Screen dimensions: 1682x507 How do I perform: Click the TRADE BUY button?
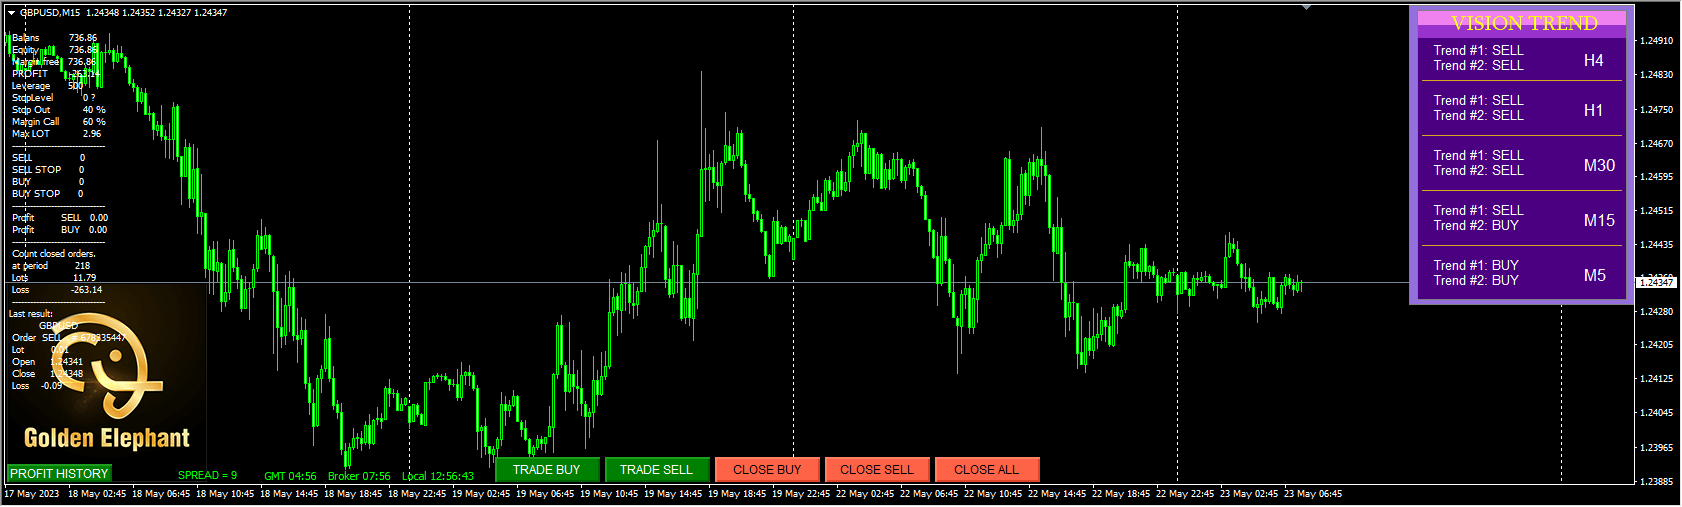pyautogui.click(x=546, y=470)
